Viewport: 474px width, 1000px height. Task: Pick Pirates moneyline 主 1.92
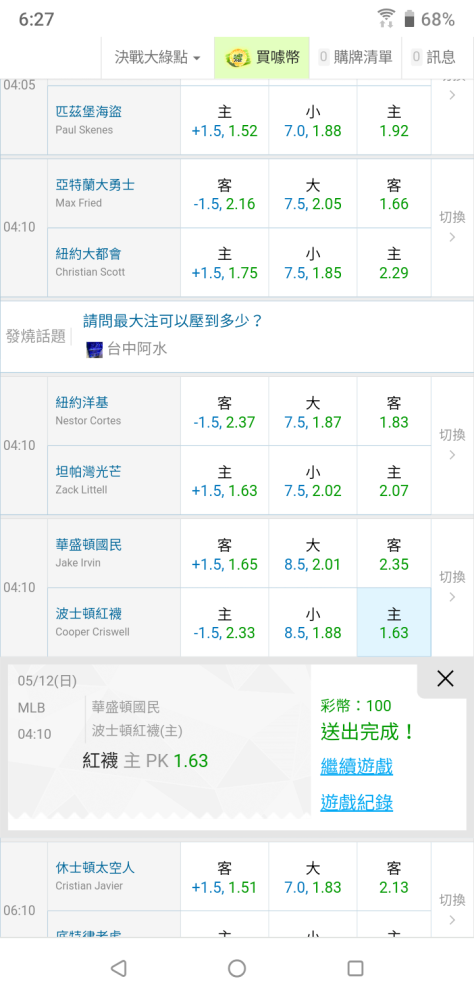tap(394, 121)
